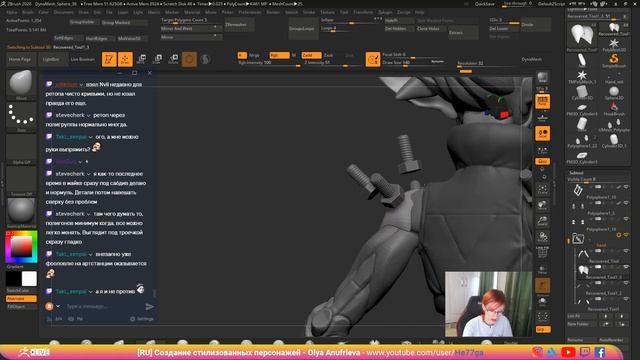Click the Divide button
640x360 pixels.
click(536, 24)
